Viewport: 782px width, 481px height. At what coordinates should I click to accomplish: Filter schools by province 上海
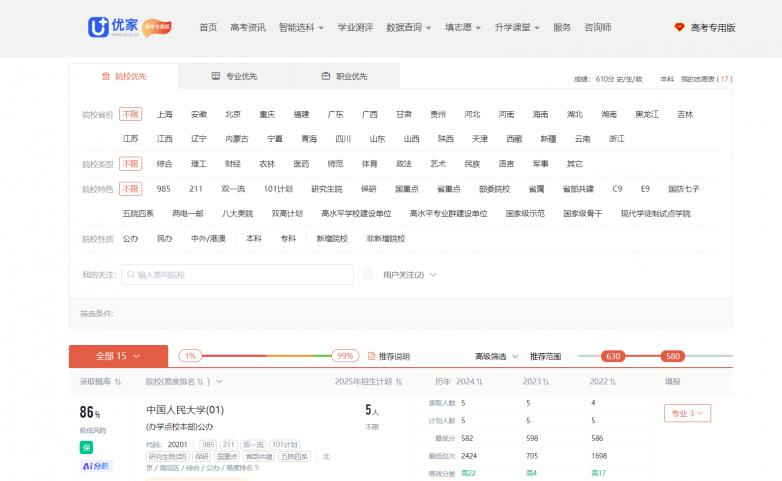click(165, 114)
